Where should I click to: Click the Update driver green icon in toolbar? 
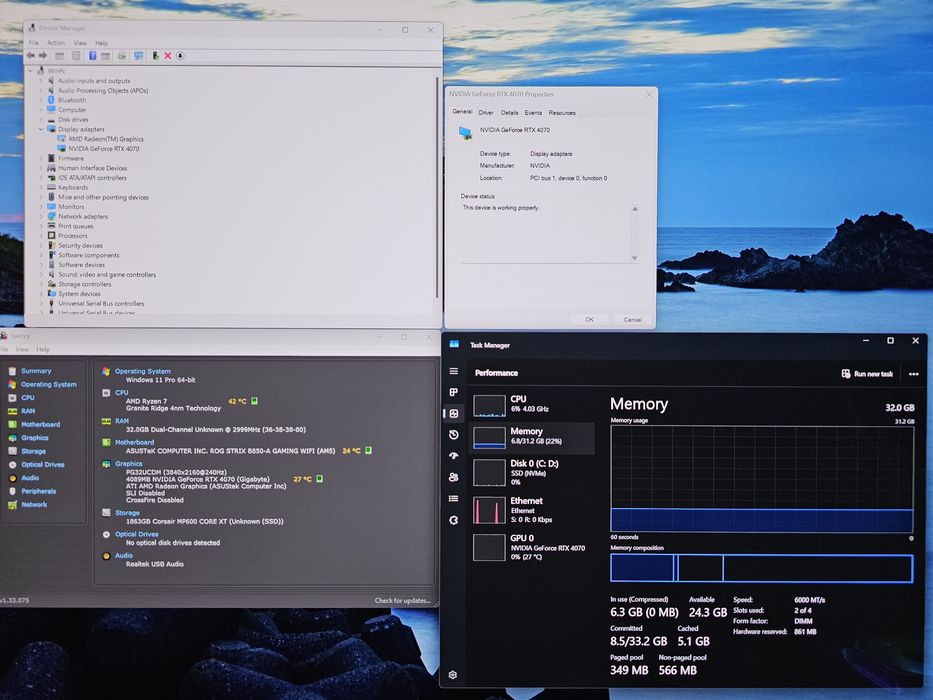155,55
